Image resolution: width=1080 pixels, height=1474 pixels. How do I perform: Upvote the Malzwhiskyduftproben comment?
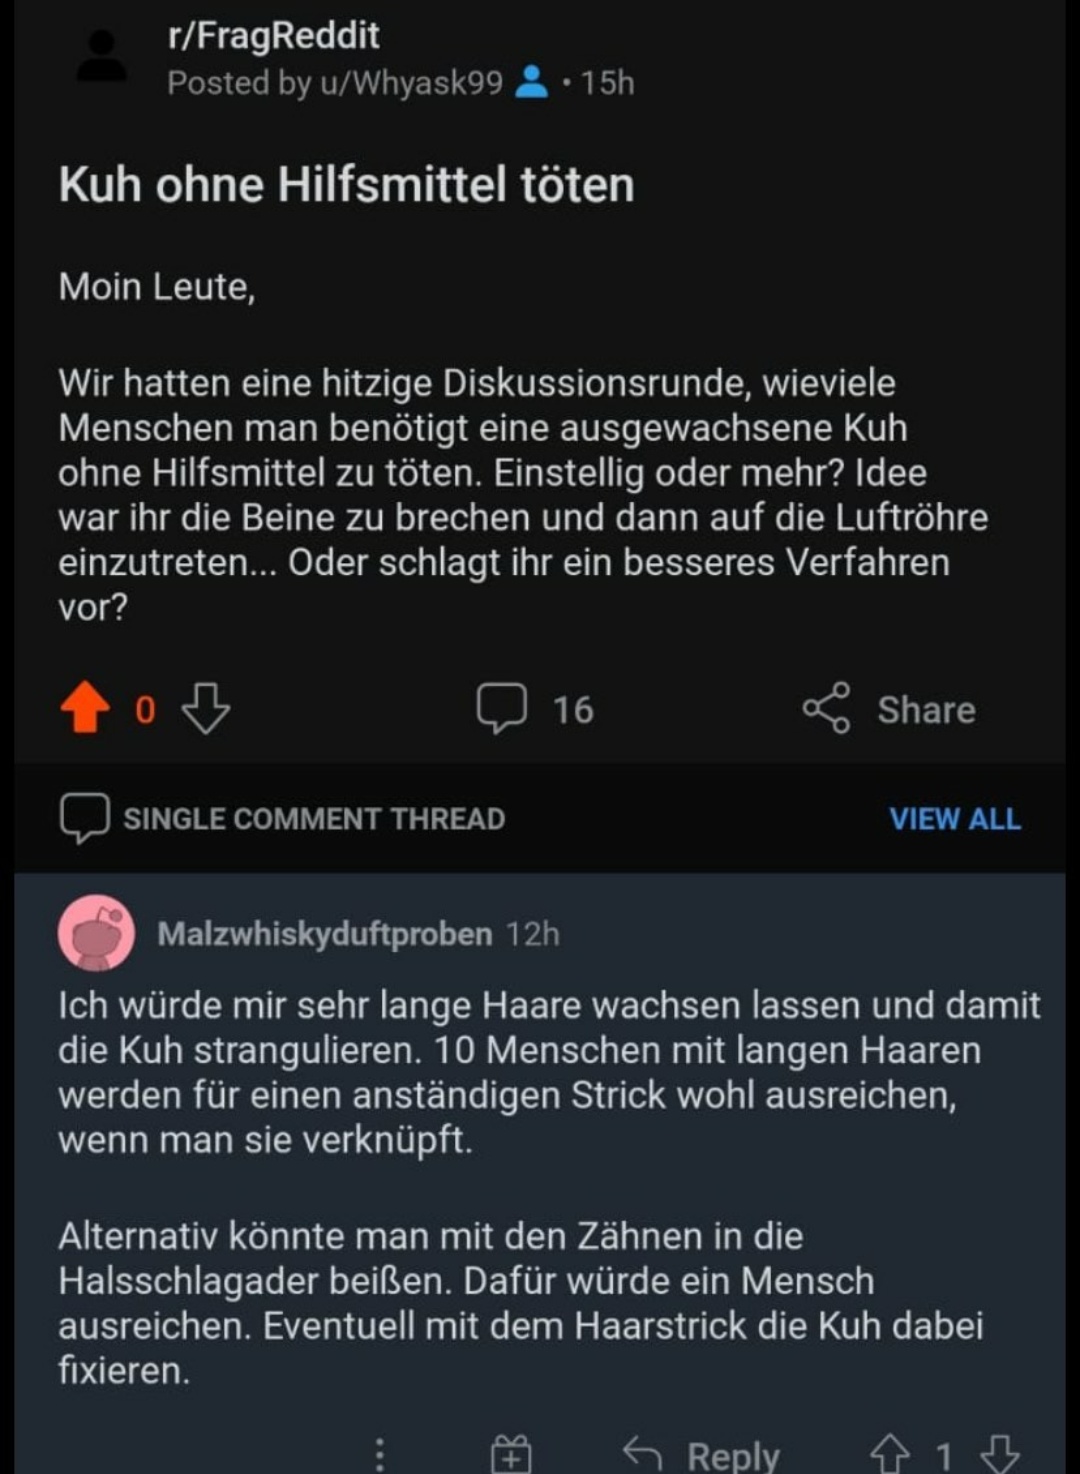pos(889,1453)
